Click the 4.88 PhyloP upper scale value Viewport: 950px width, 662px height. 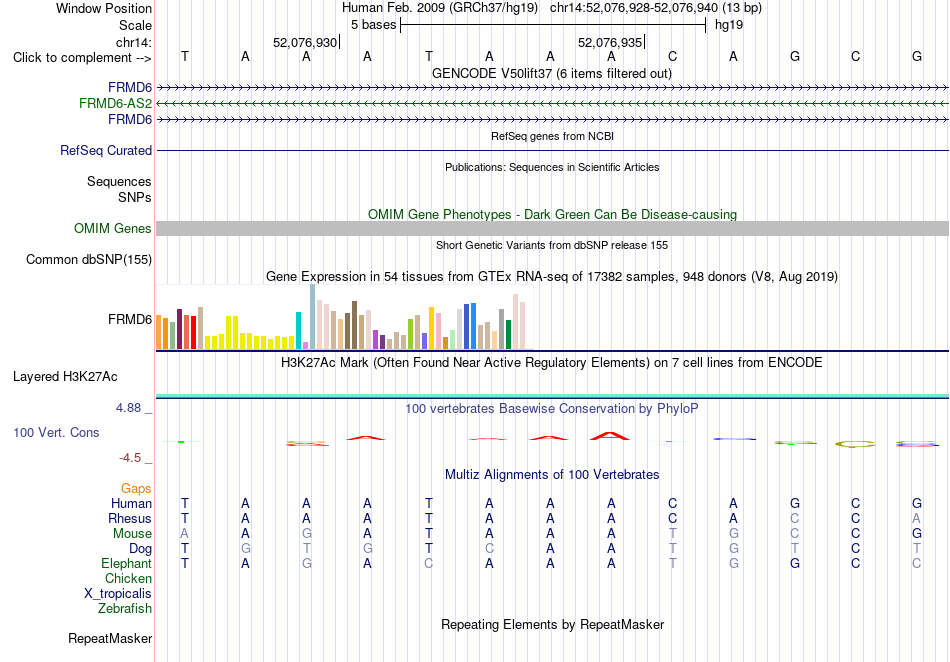128,408
